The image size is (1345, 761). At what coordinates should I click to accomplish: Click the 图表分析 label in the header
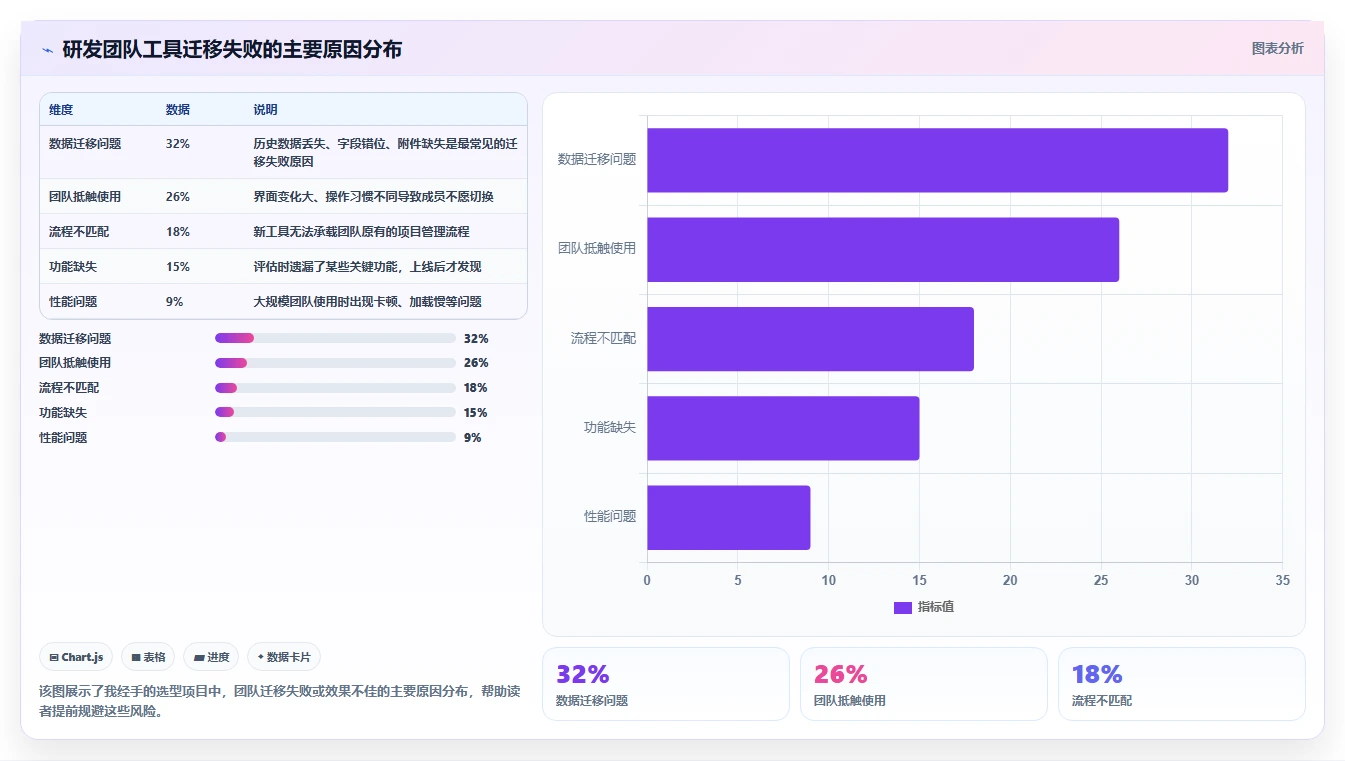(x=1277, y=48)
